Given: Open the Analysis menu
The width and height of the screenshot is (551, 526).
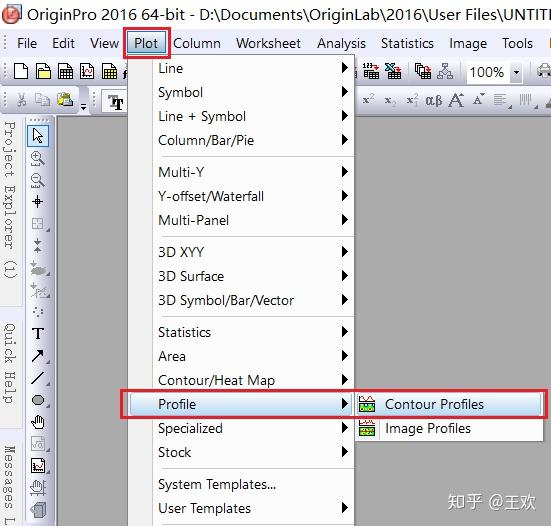Looking at the screenshot, I should pyautogui.click(x=341, y=43).
